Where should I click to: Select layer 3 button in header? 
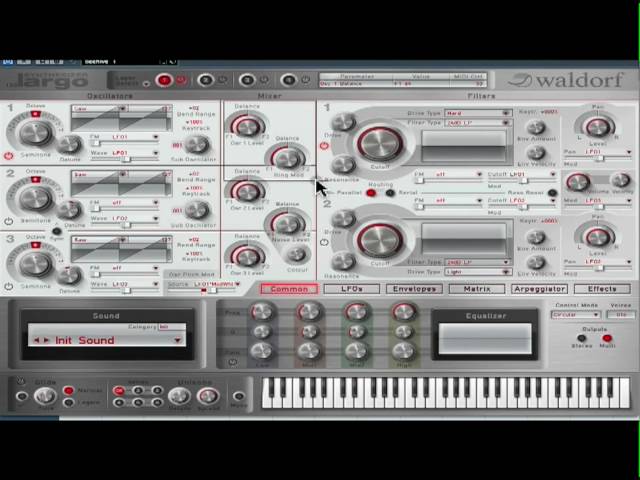247,80
